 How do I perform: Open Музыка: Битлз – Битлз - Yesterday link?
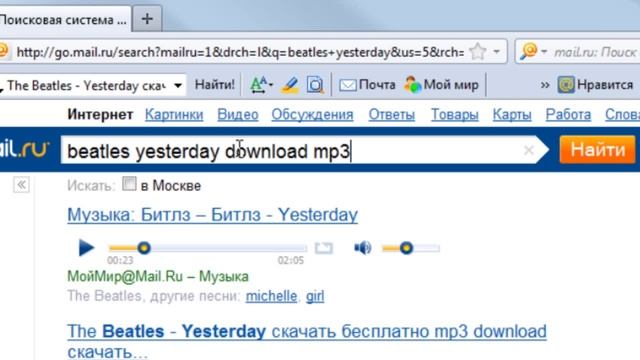click(212, 215)
